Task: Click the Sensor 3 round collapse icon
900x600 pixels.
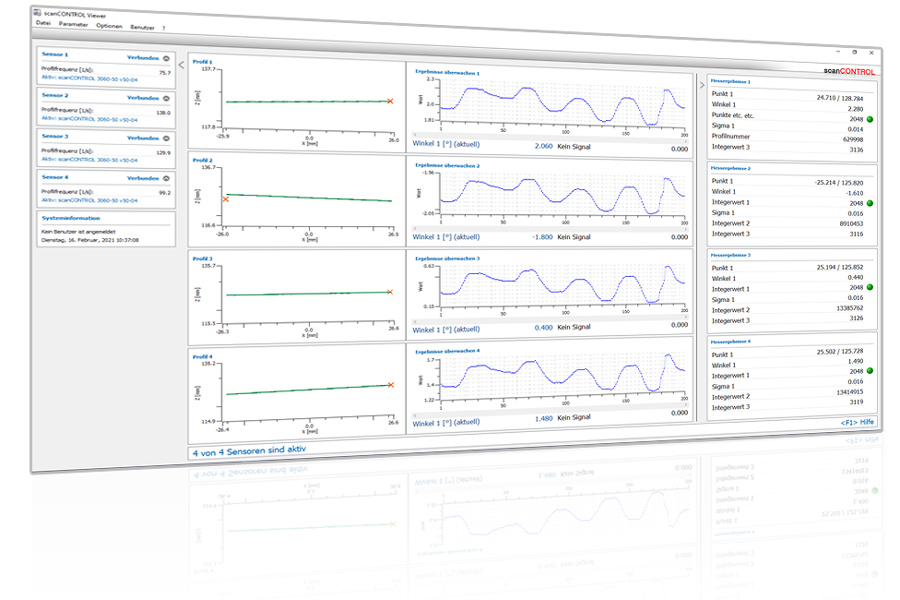Action: (x=166, y=137)
